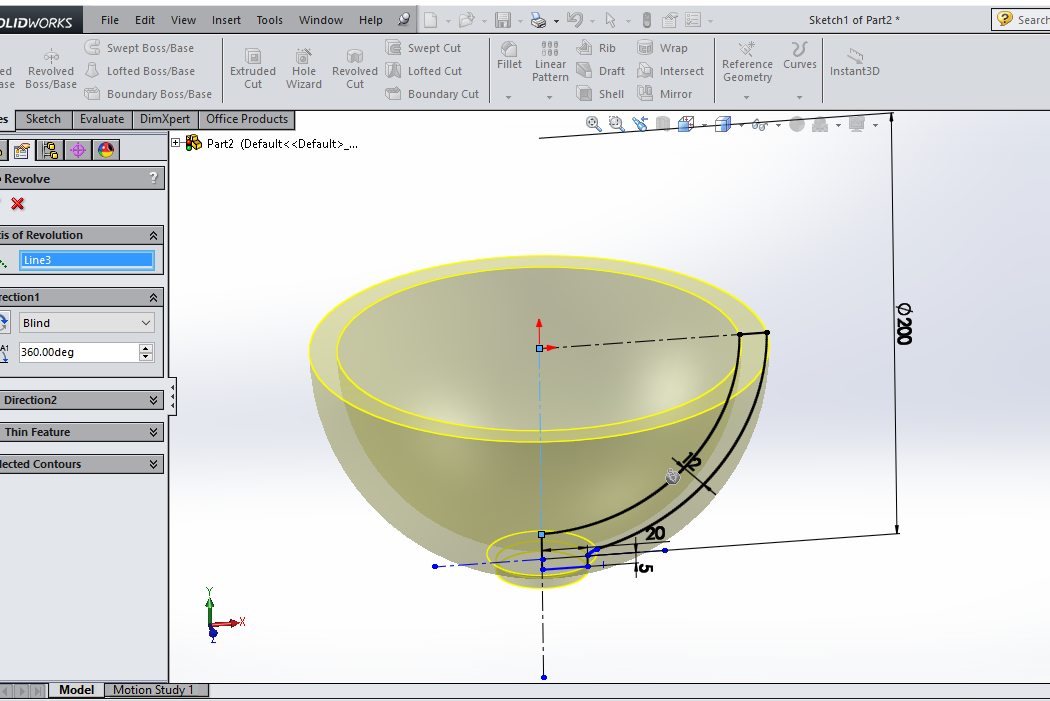Screen dimensions: 1050x701
Task: Open the Insert menu
Action: click(x=226, y=20)
